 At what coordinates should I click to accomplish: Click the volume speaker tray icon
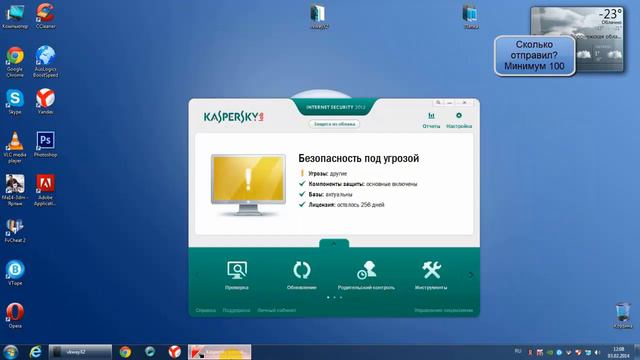tap(598, 352)
